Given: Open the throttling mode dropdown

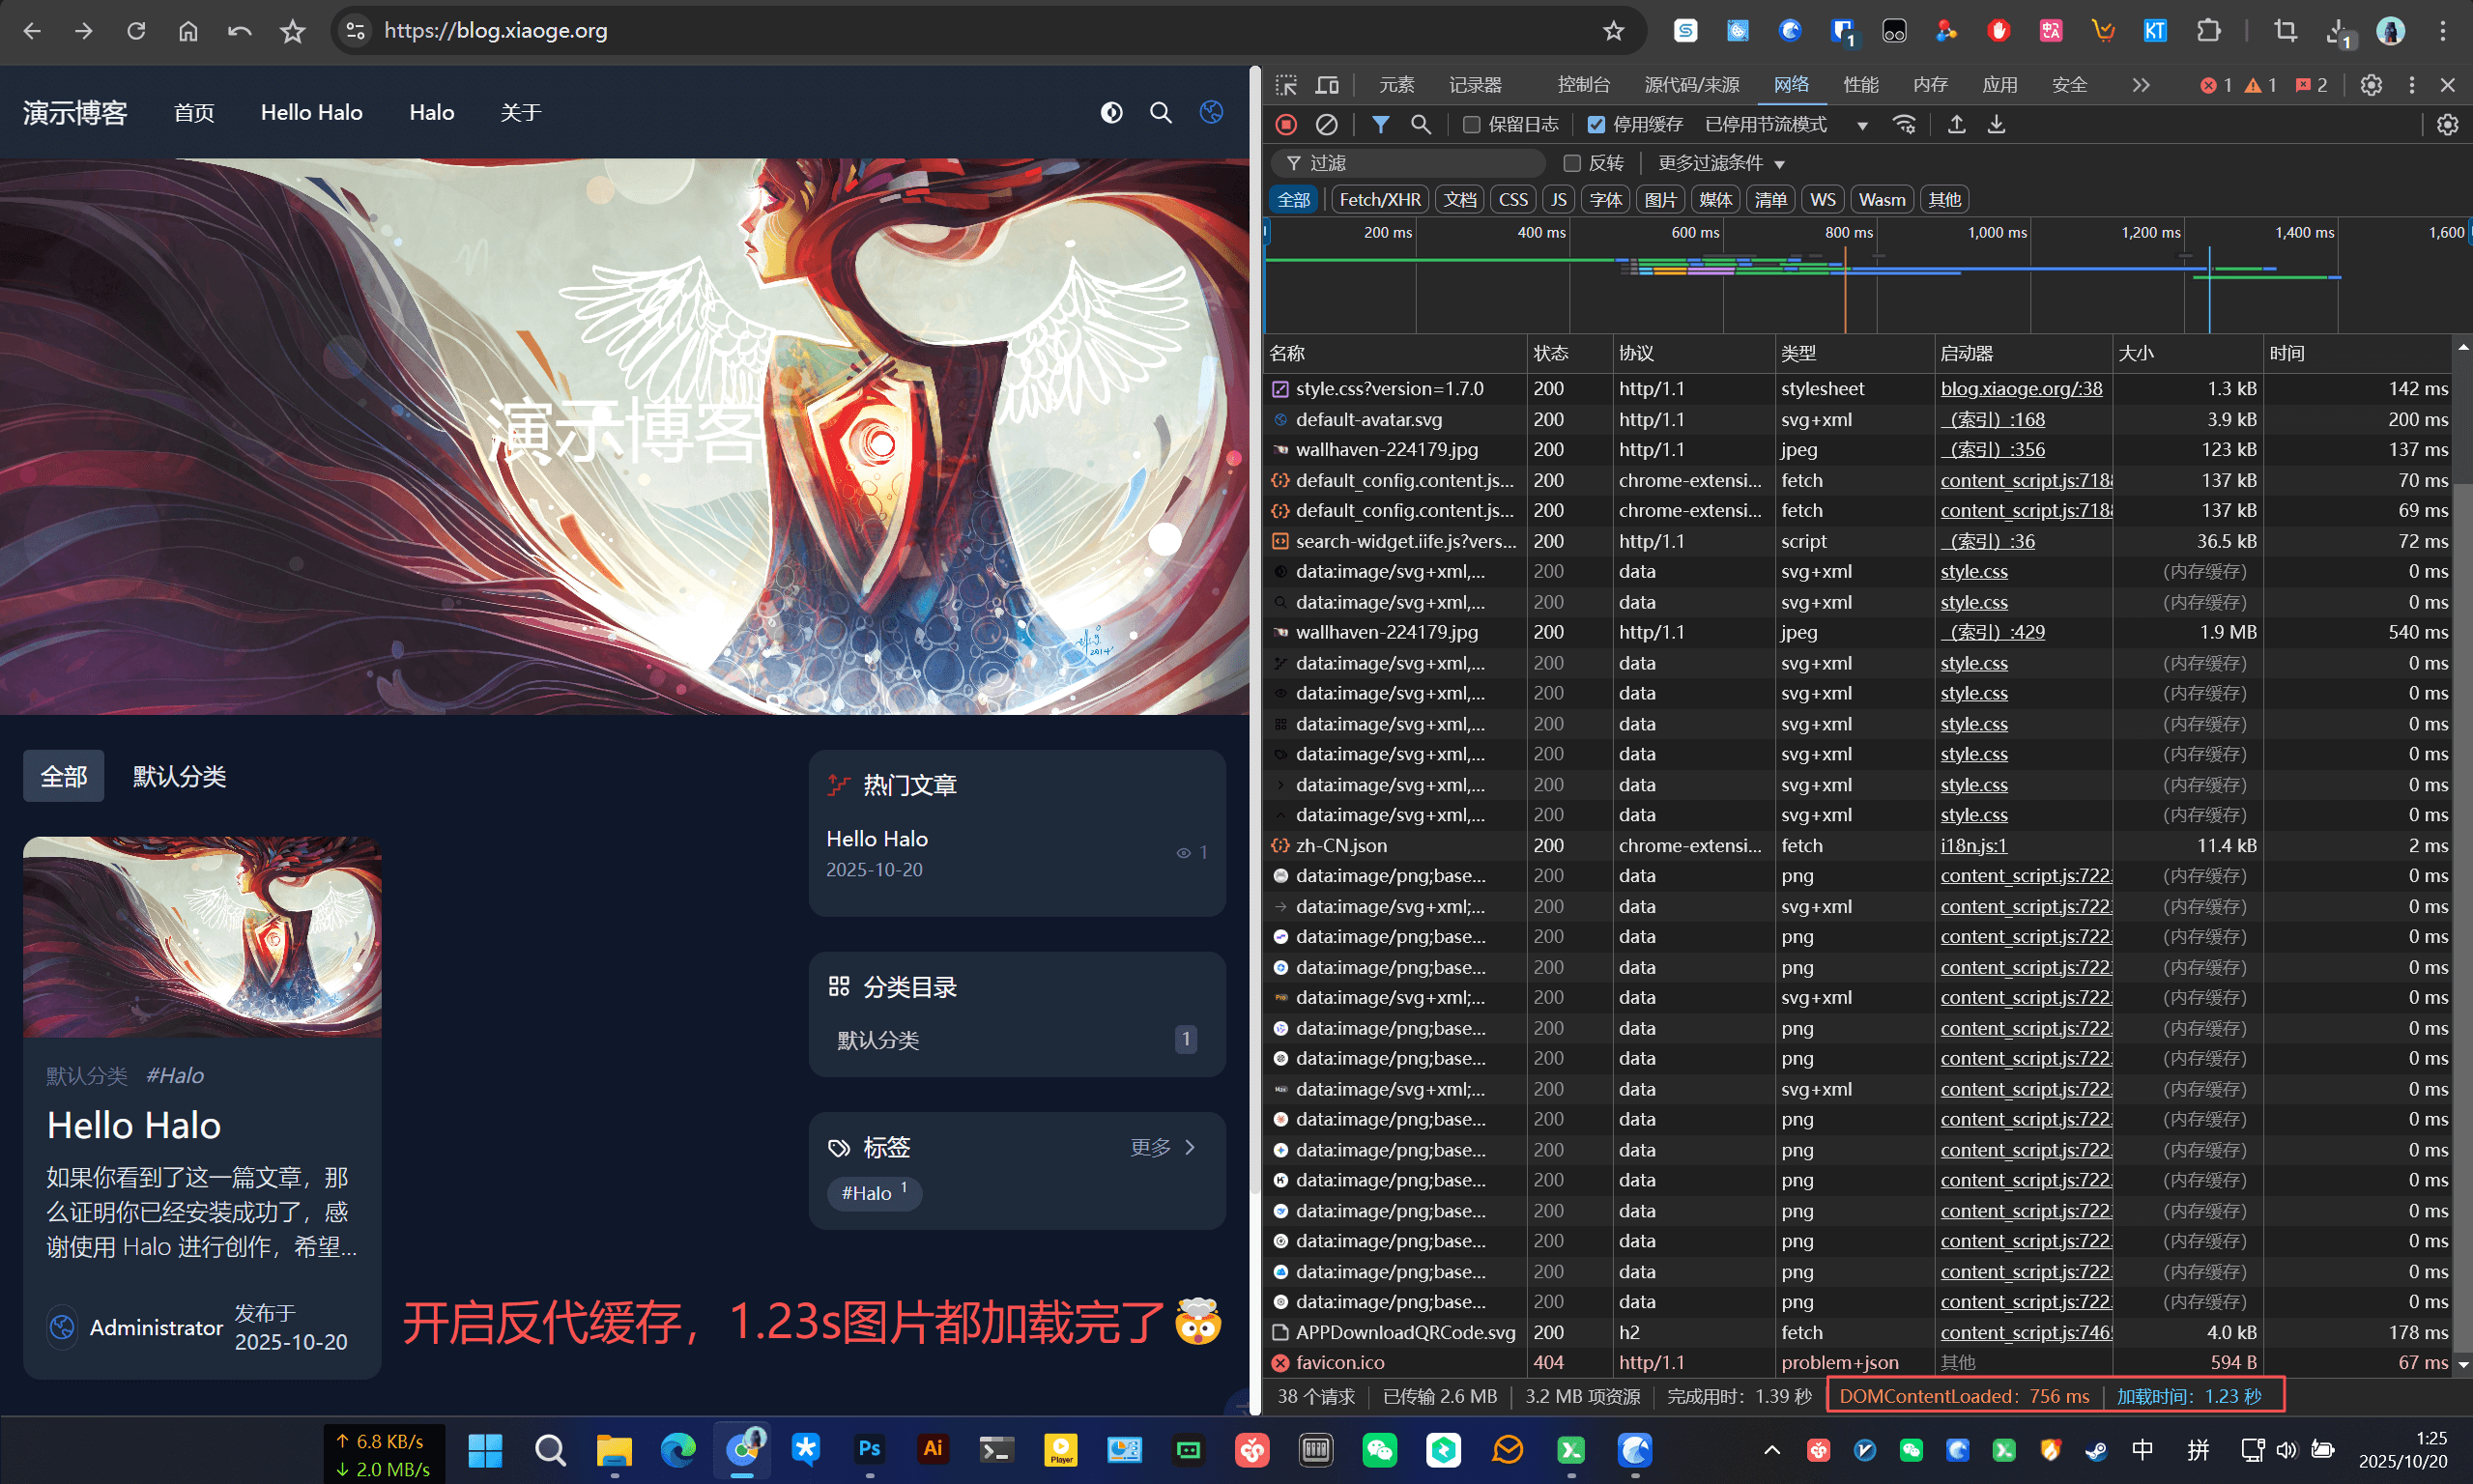Looking at the screenshot, I should click(1785, 125).
